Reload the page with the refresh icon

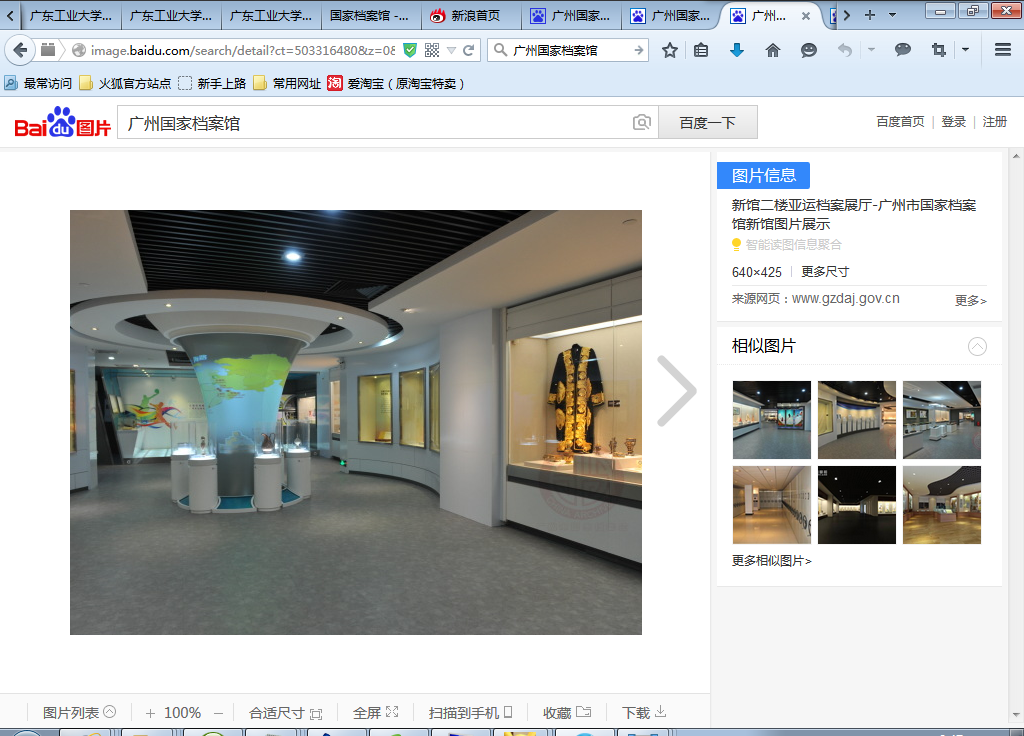468,50
